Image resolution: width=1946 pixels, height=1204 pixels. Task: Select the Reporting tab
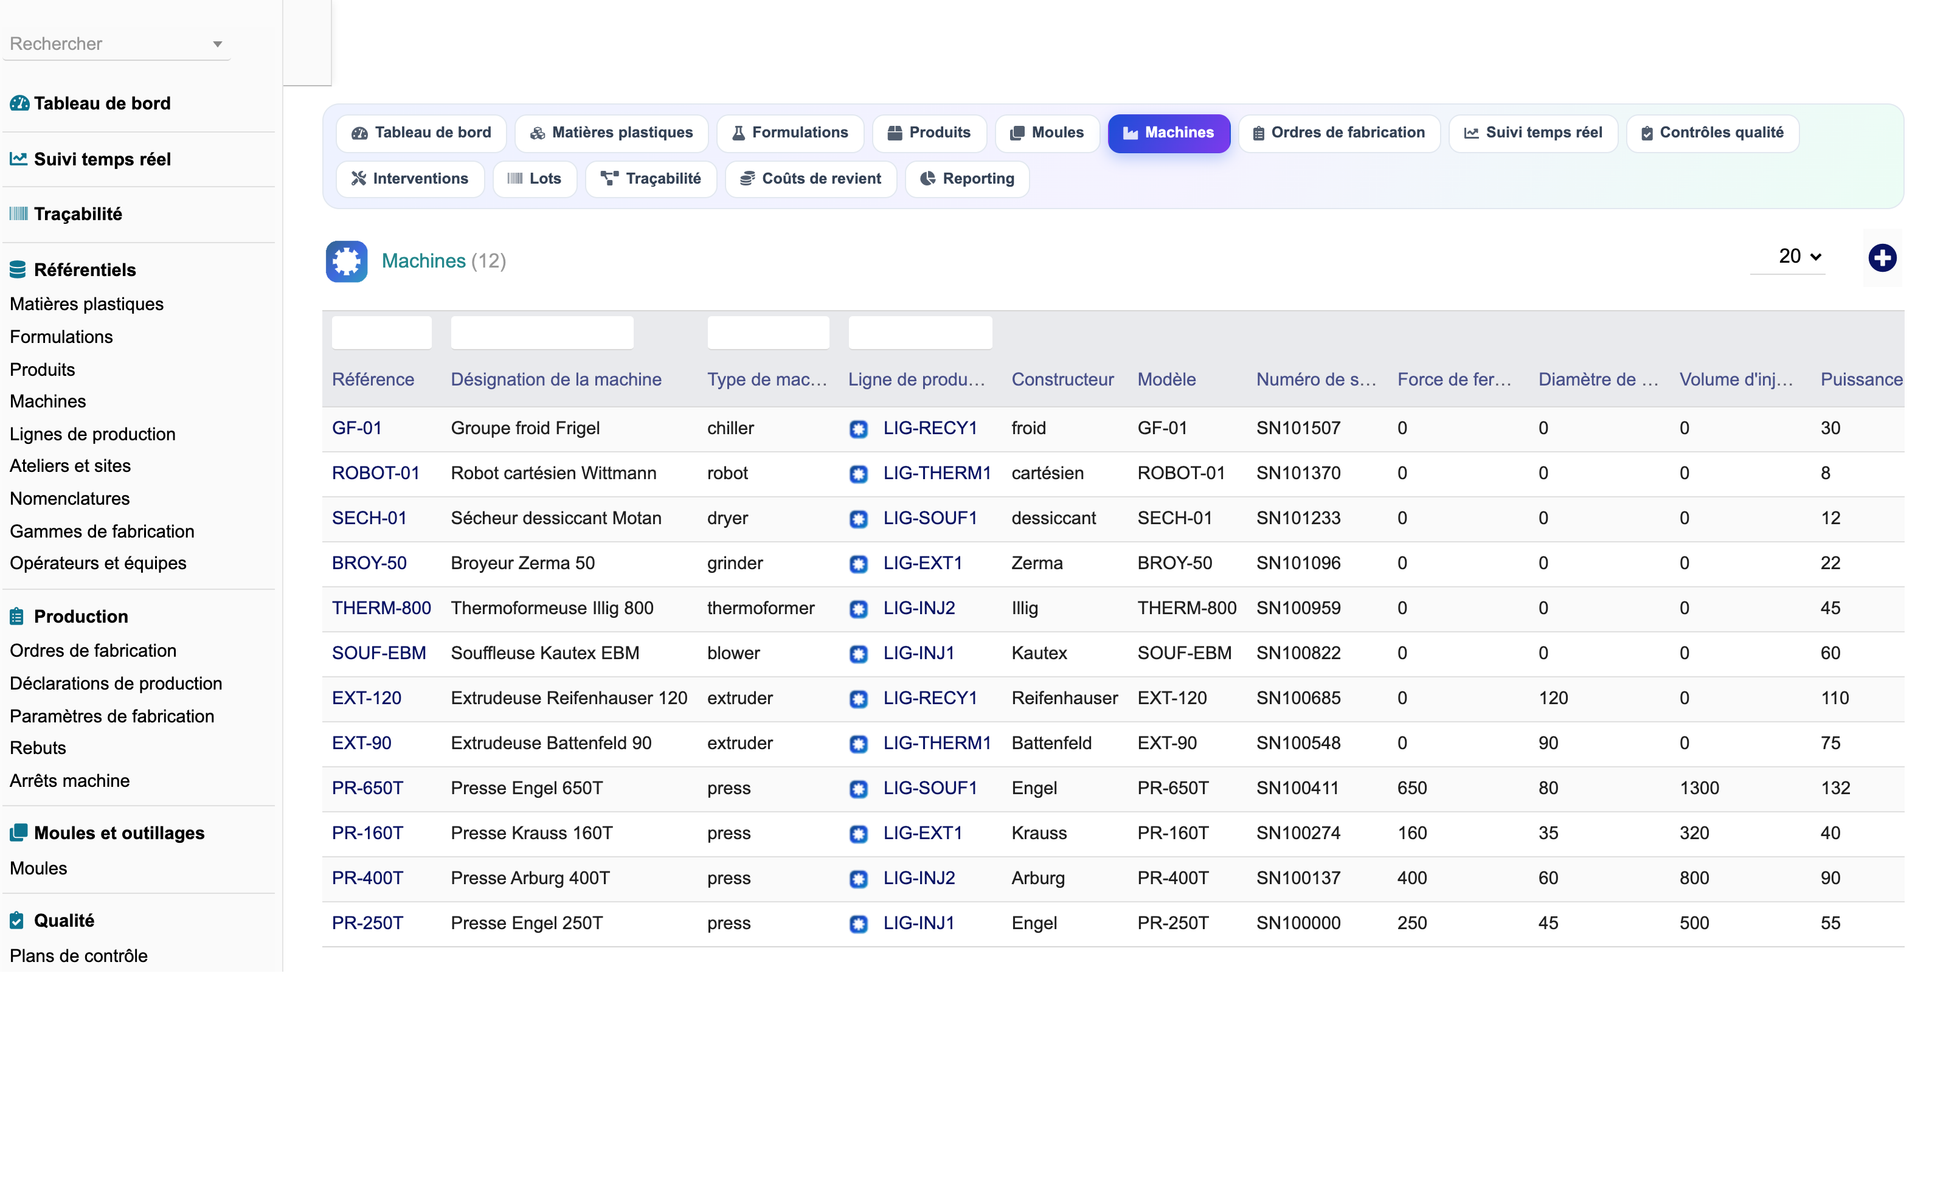pos(967,179)
